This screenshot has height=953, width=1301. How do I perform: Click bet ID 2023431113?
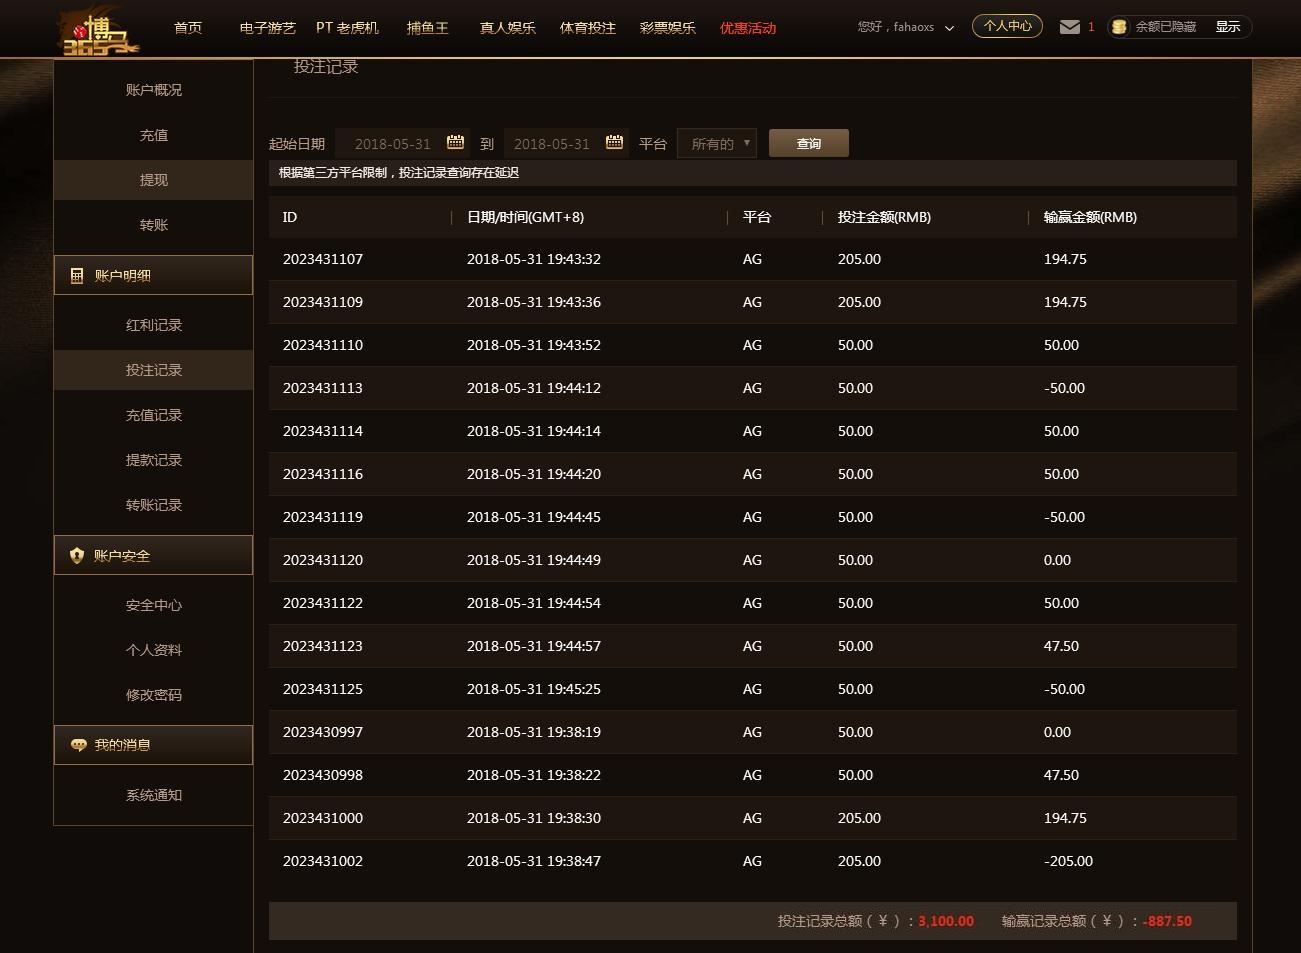323,388
